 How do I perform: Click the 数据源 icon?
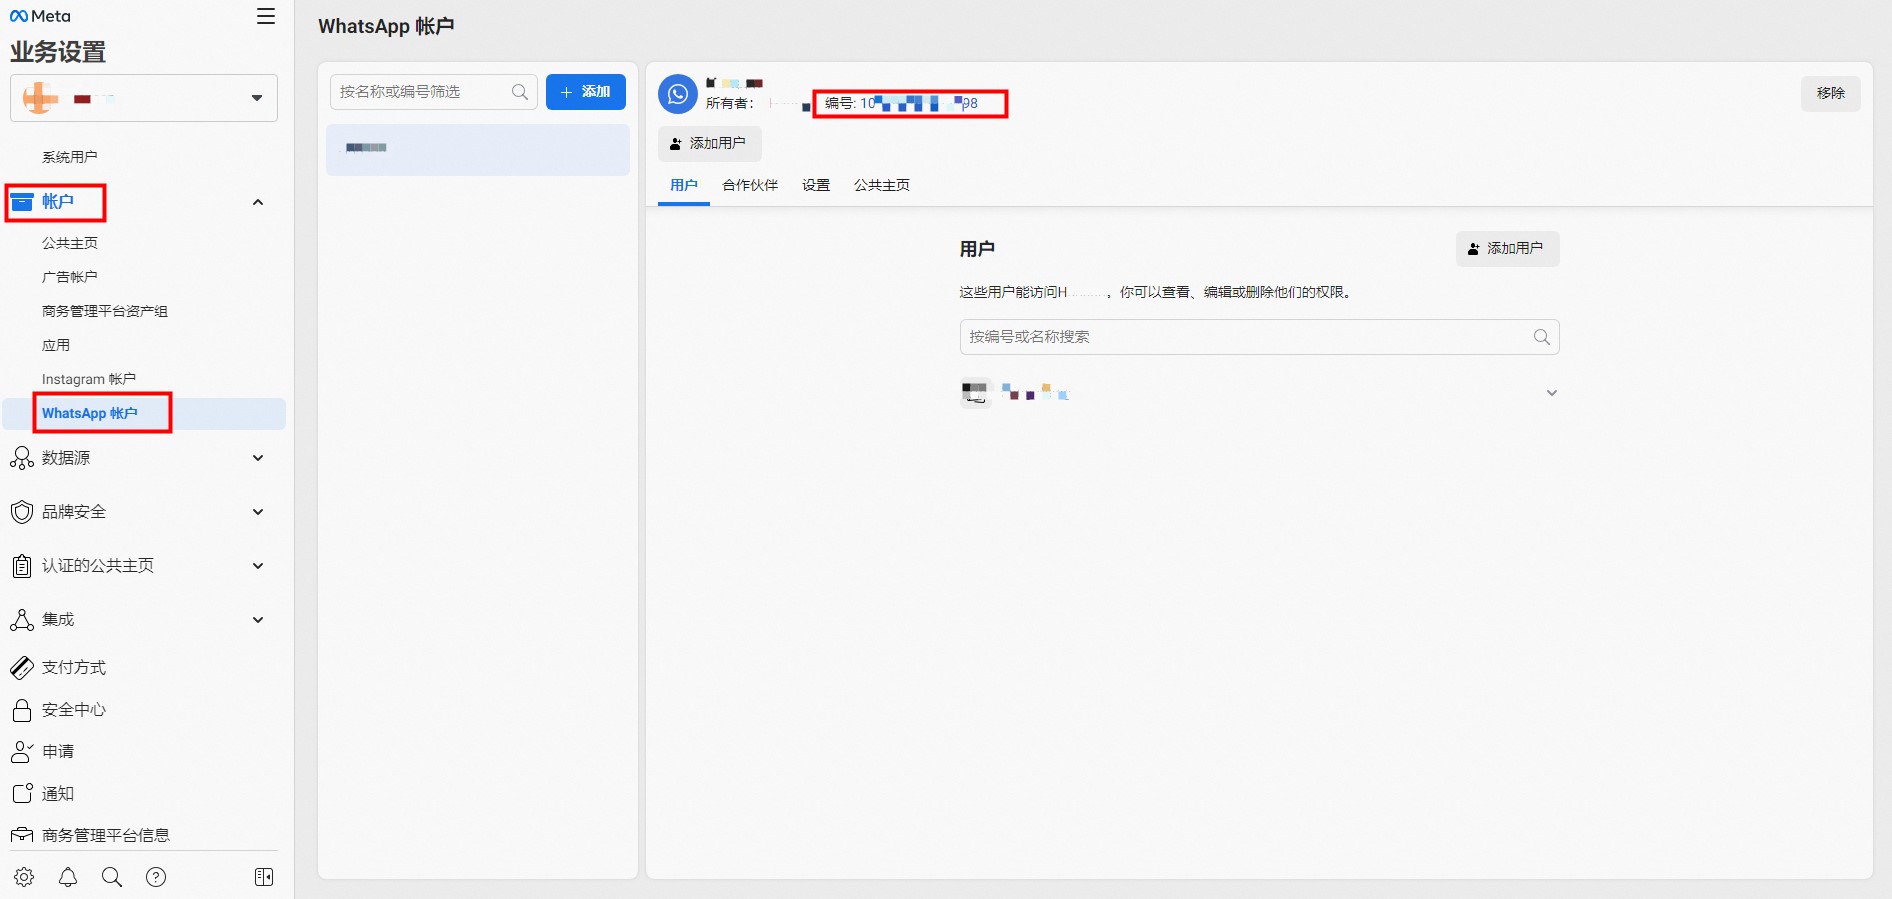[x=22, y=458]
